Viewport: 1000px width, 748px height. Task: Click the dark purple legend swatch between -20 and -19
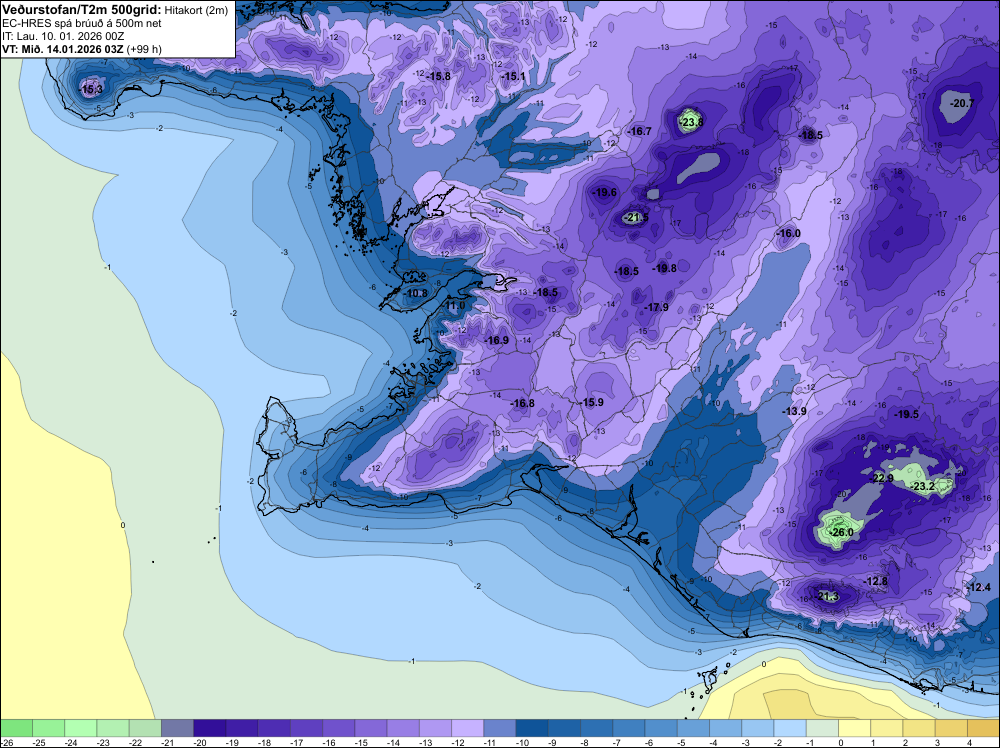(210, 728)
